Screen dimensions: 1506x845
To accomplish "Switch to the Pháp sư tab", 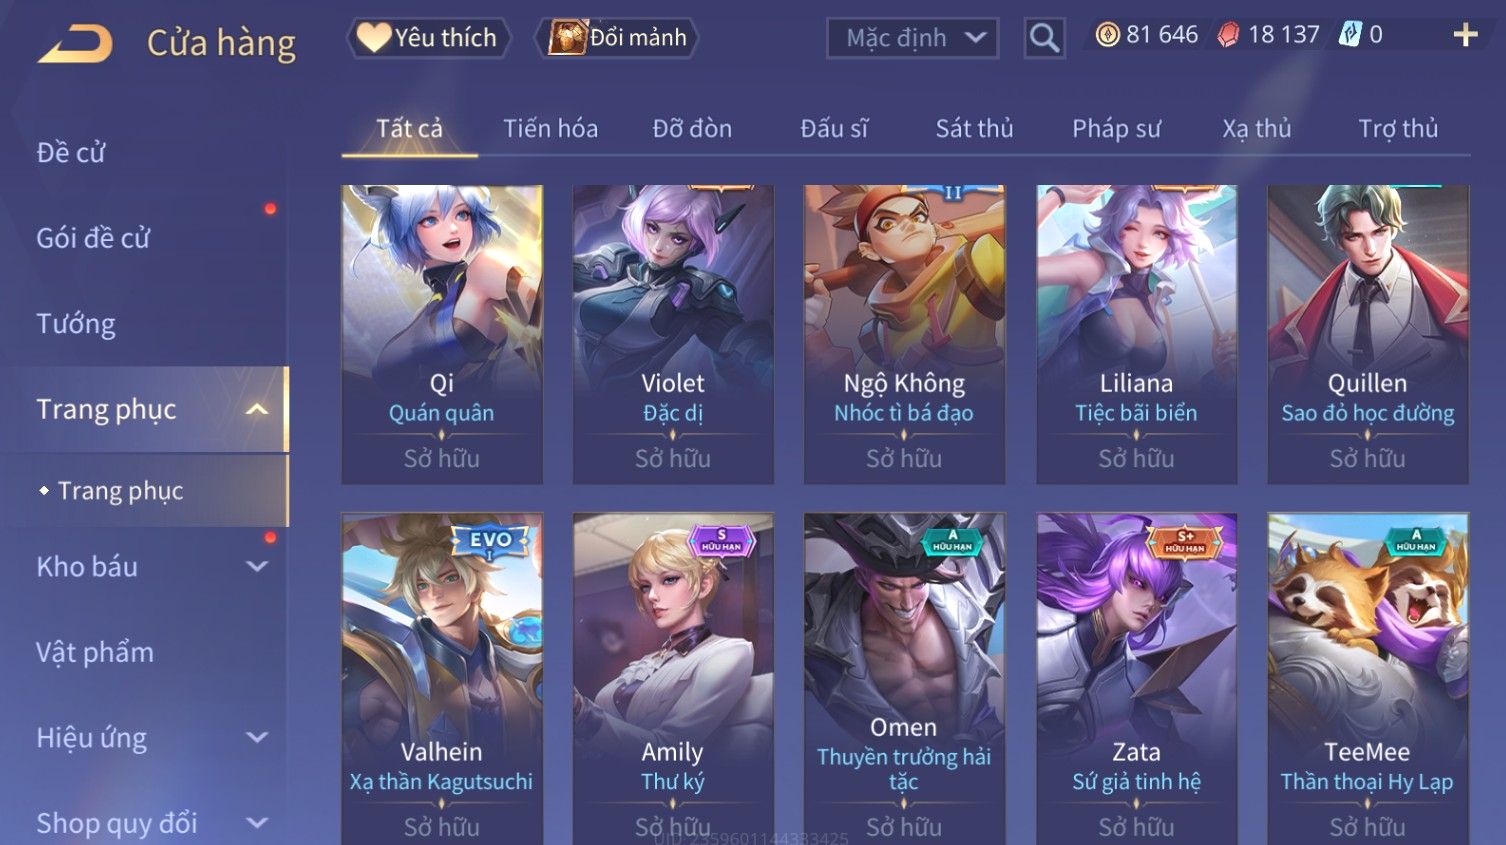I will 1116,129.
